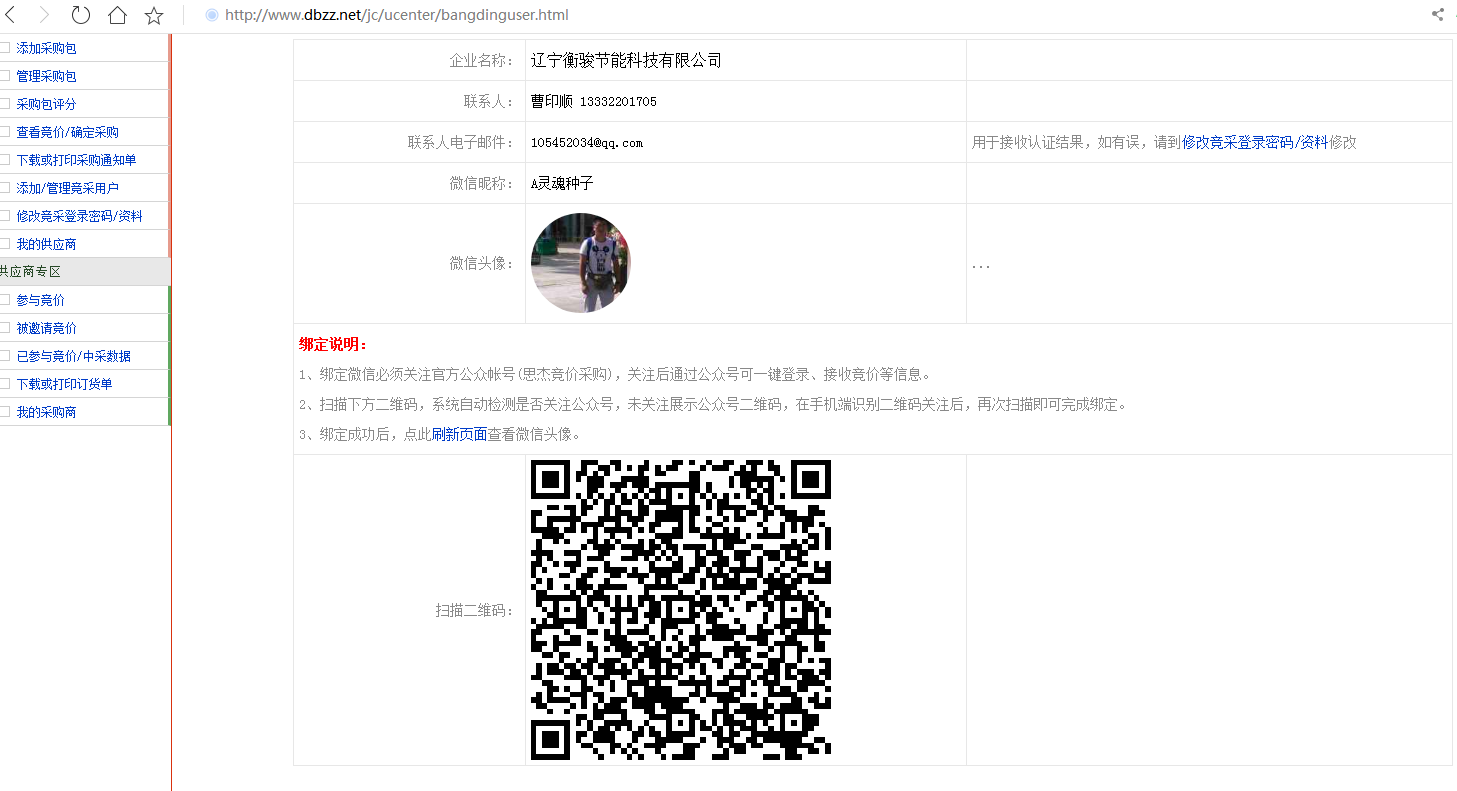Click the 微信昵称 field label
The image size is (1457, 791).
[482, 183]
